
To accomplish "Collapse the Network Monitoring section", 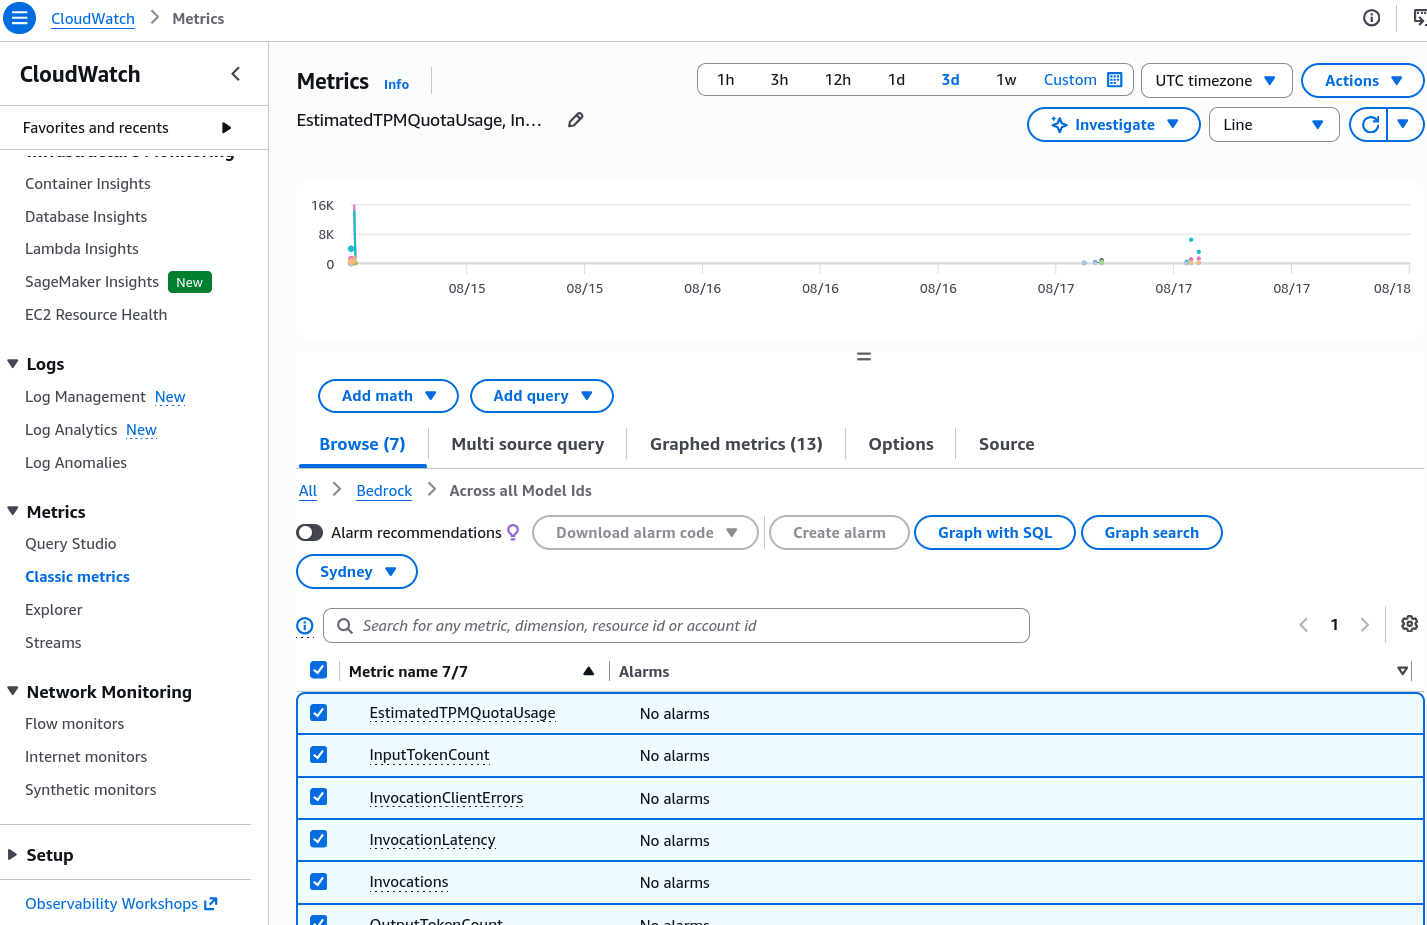I will tap(13, 692).
